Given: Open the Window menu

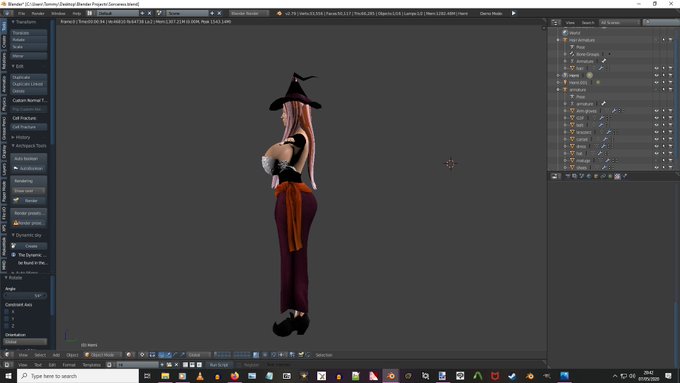Looking at the screenshot, I should click(58, 13).
